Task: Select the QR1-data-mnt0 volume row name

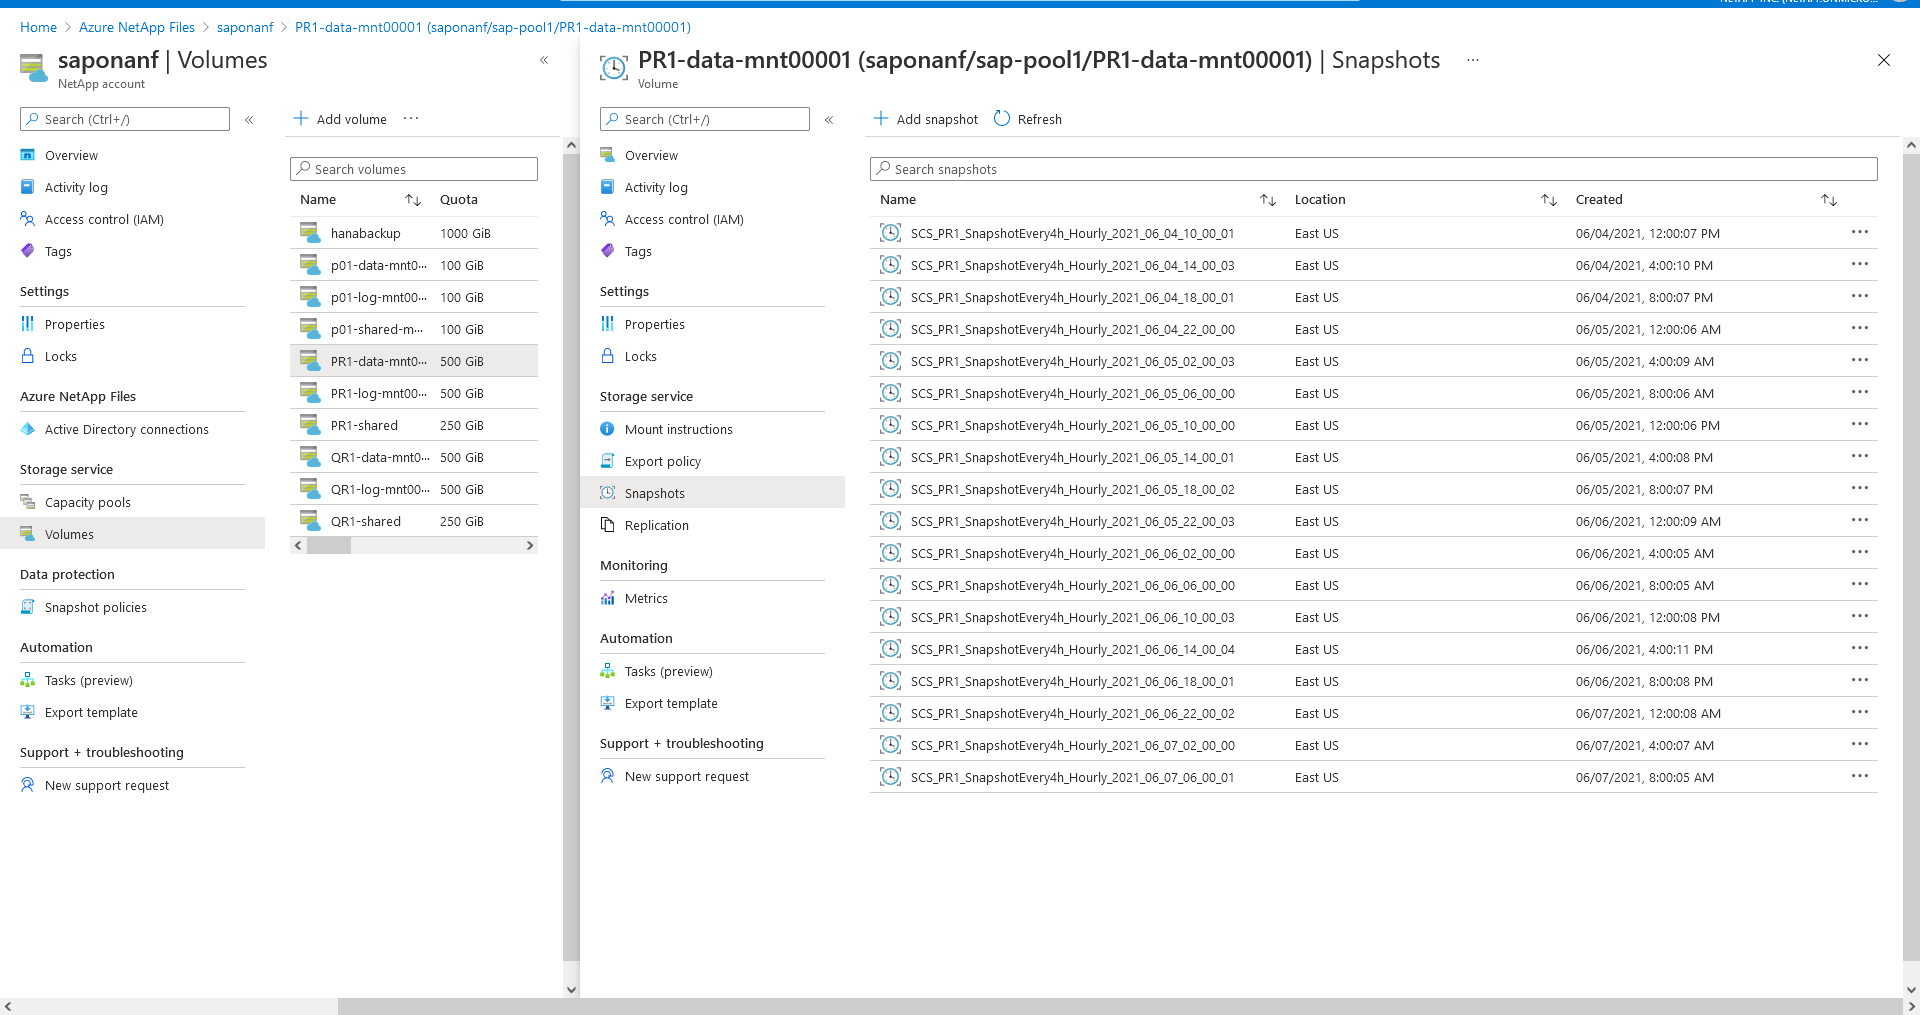Action: click(x=380, y=457)
